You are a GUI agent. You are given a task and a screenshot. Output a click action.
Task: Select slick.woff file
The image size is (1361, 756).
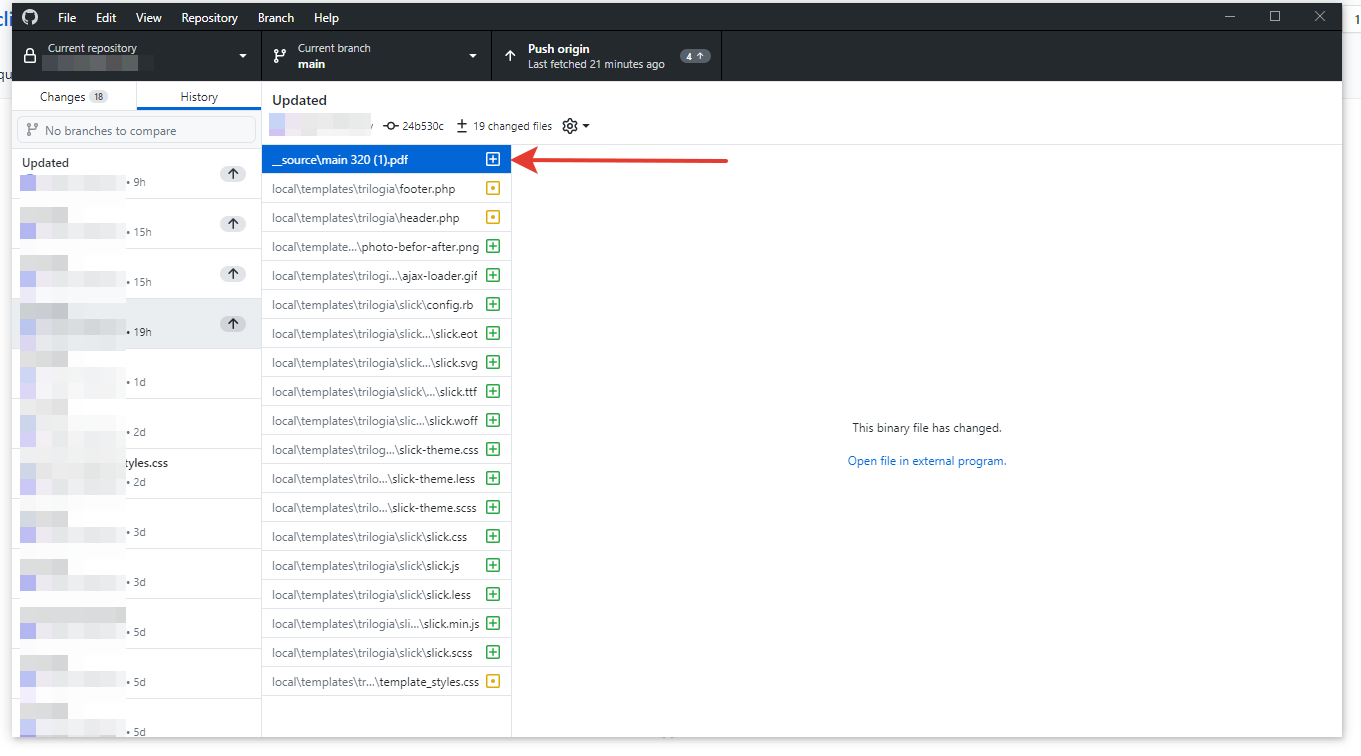pos(387,420)
